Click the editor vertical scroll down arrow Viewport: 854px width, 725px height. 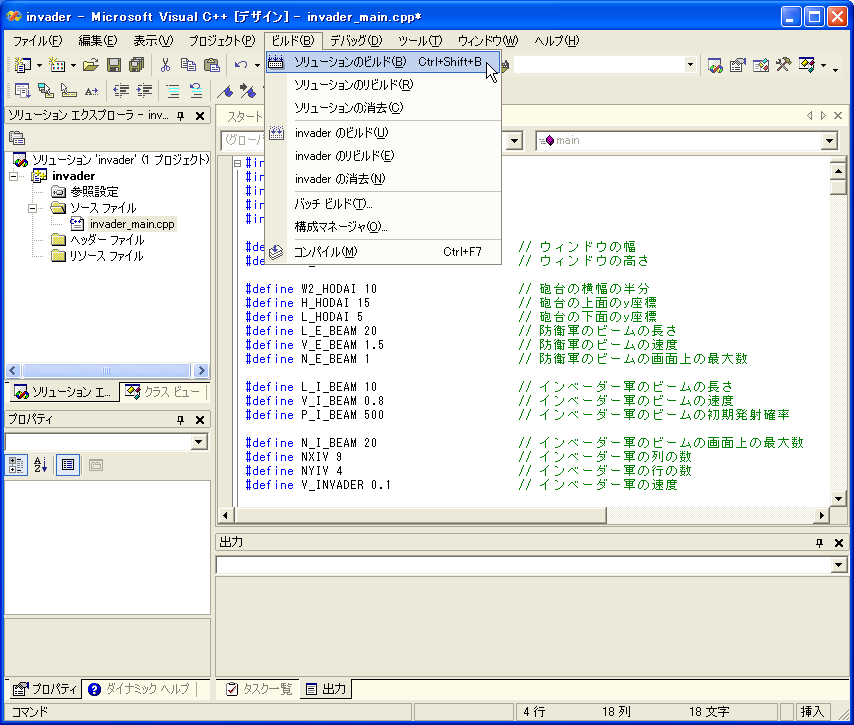click(838, 498)
